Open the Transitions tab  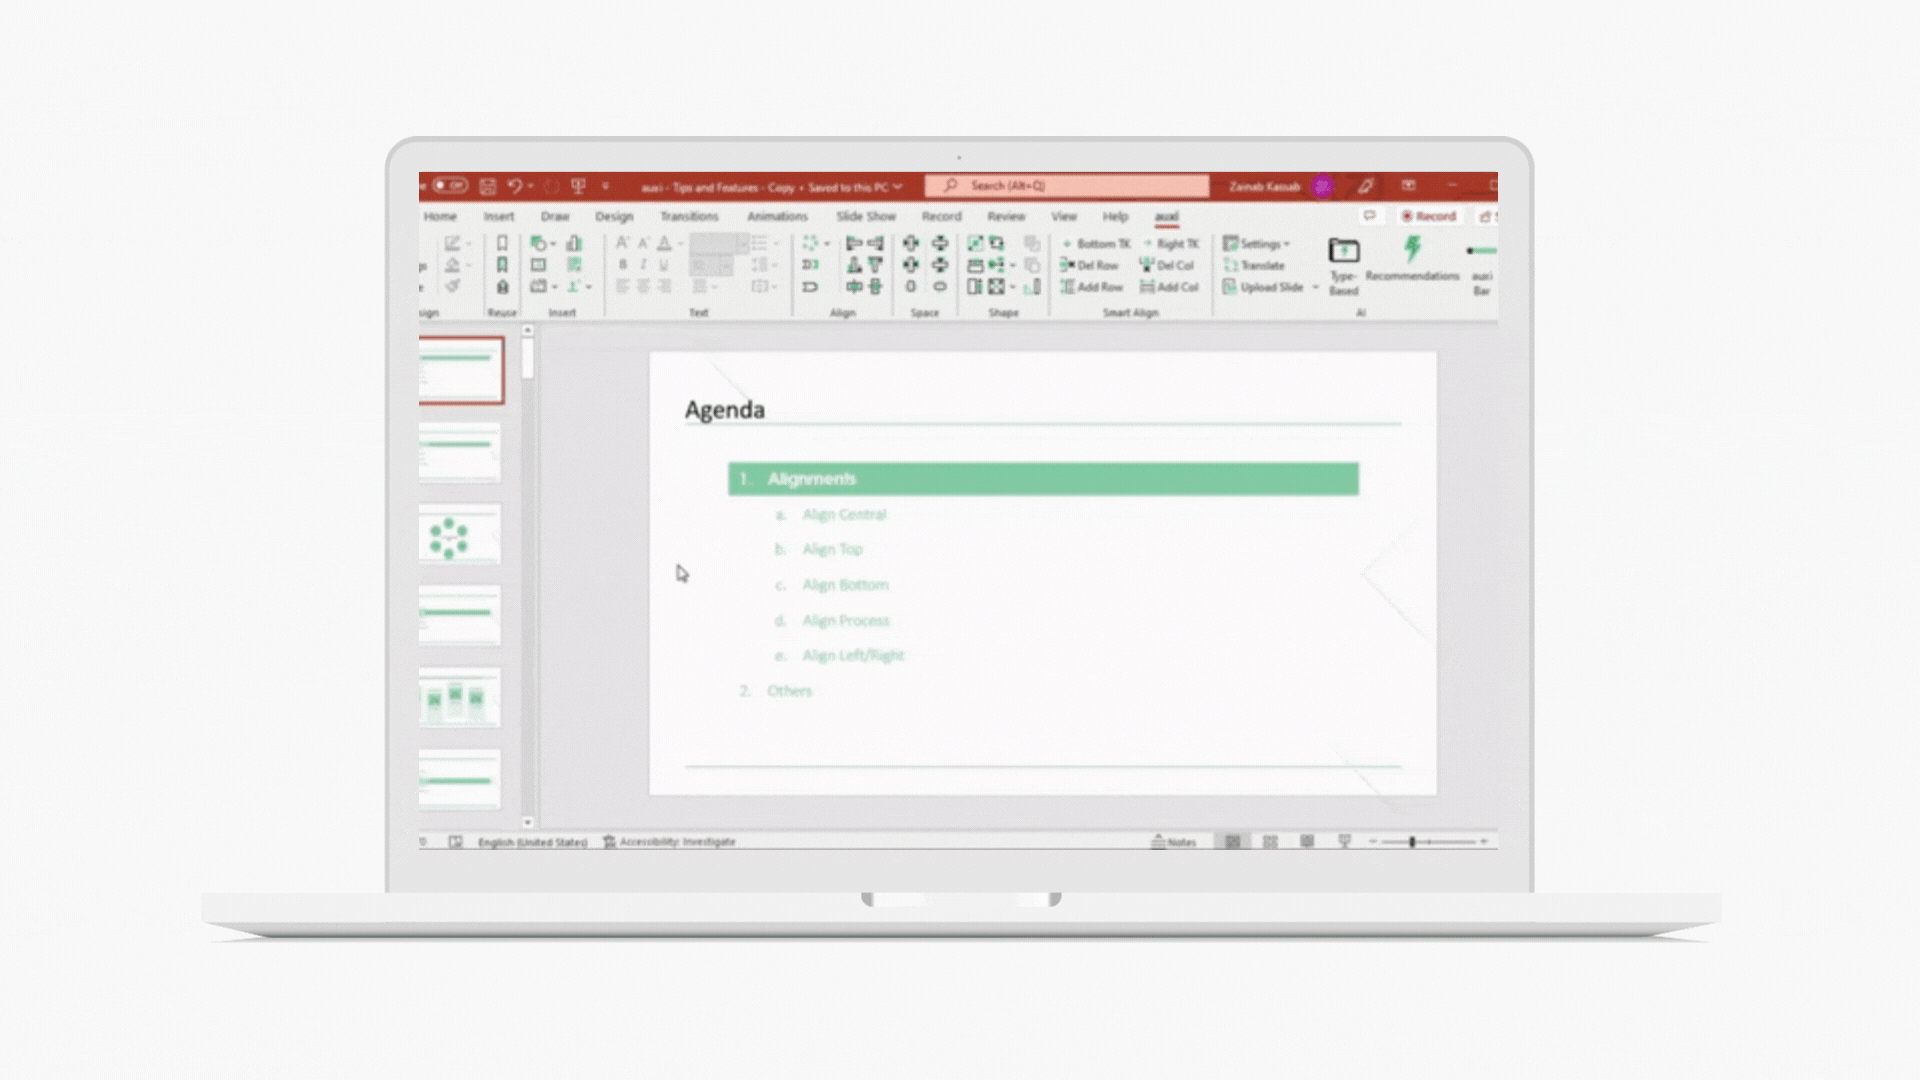click(x=689, y=217)
